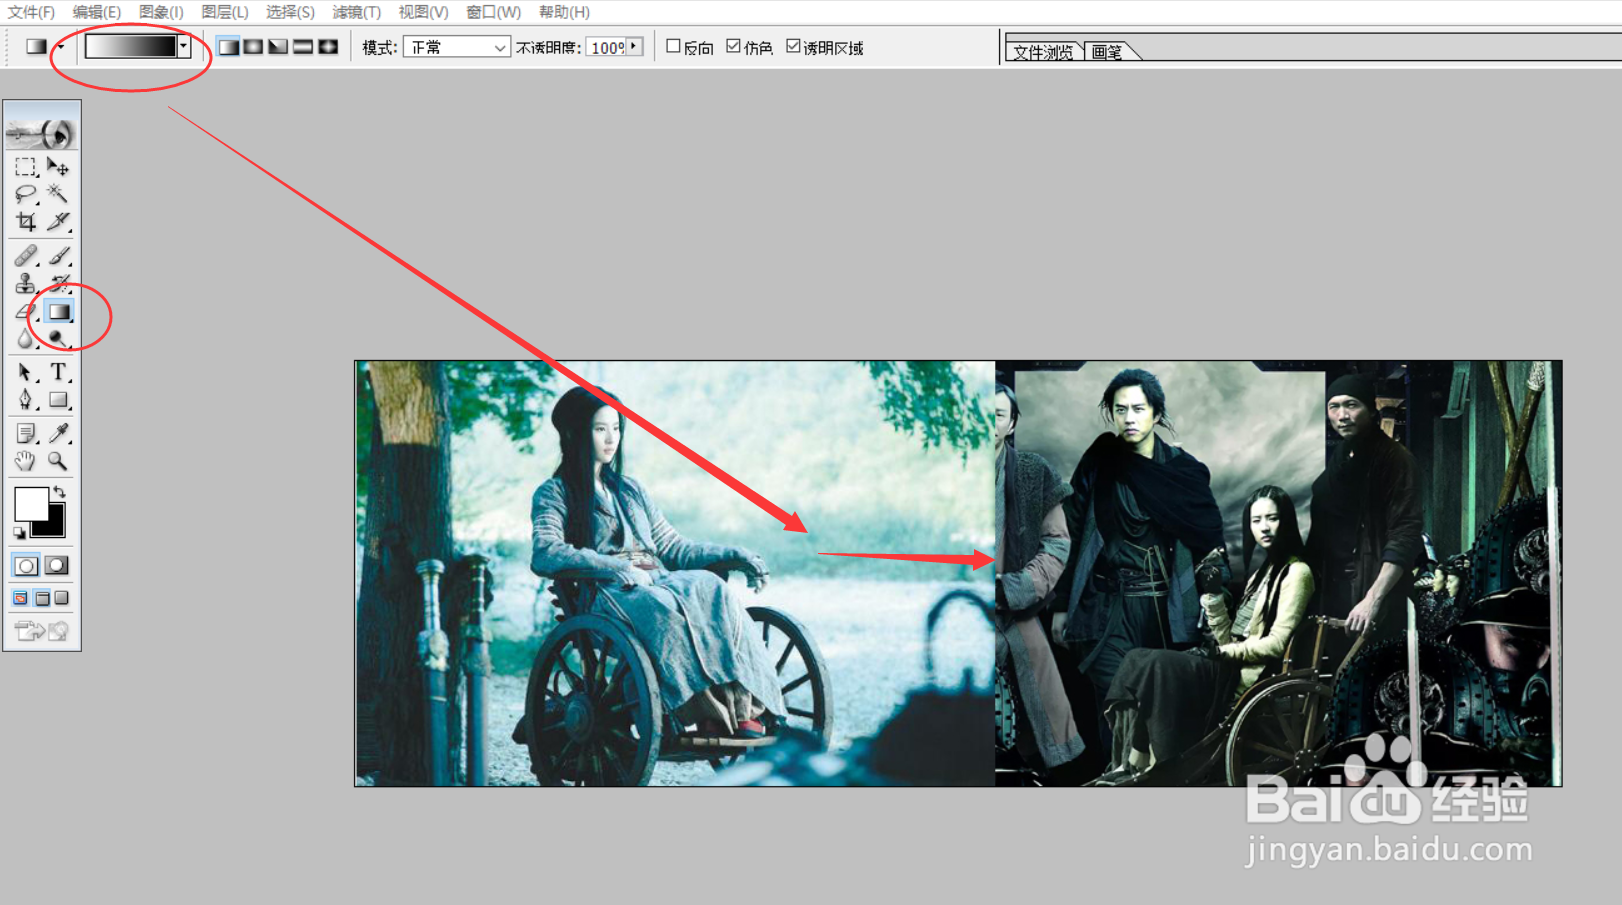Select the Brush tool

coord(58,256)
